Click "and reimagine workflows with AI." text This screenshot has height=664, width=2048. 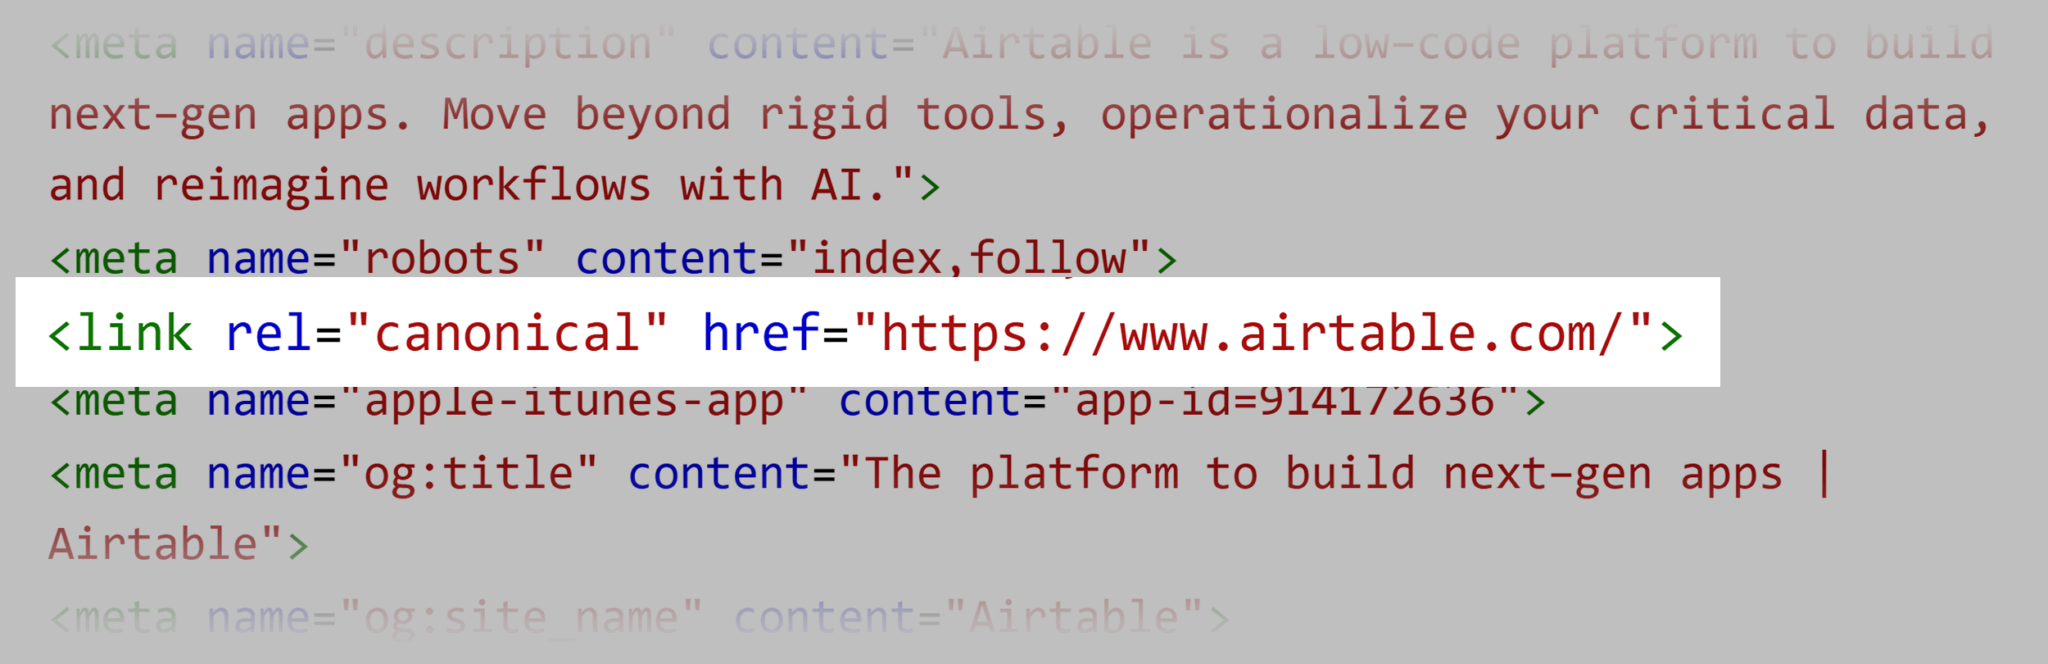pos(468,186)
